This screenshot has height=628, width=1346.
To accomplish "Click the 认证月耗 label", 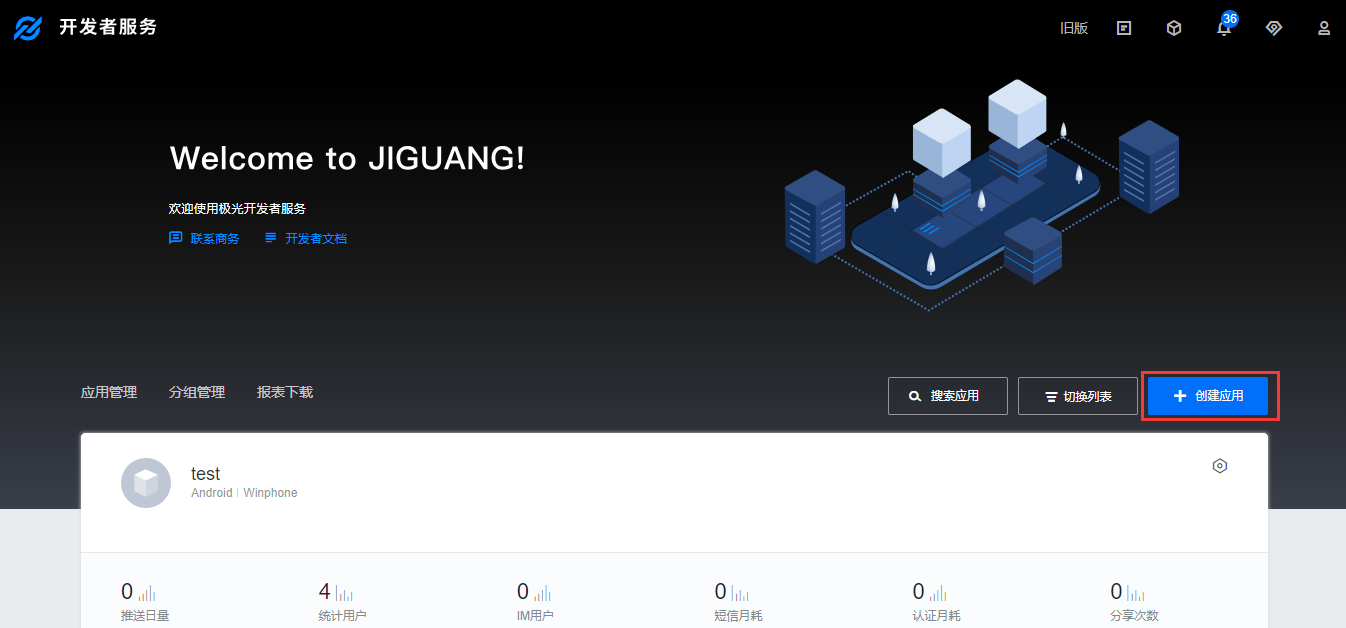I will point(937,616).
